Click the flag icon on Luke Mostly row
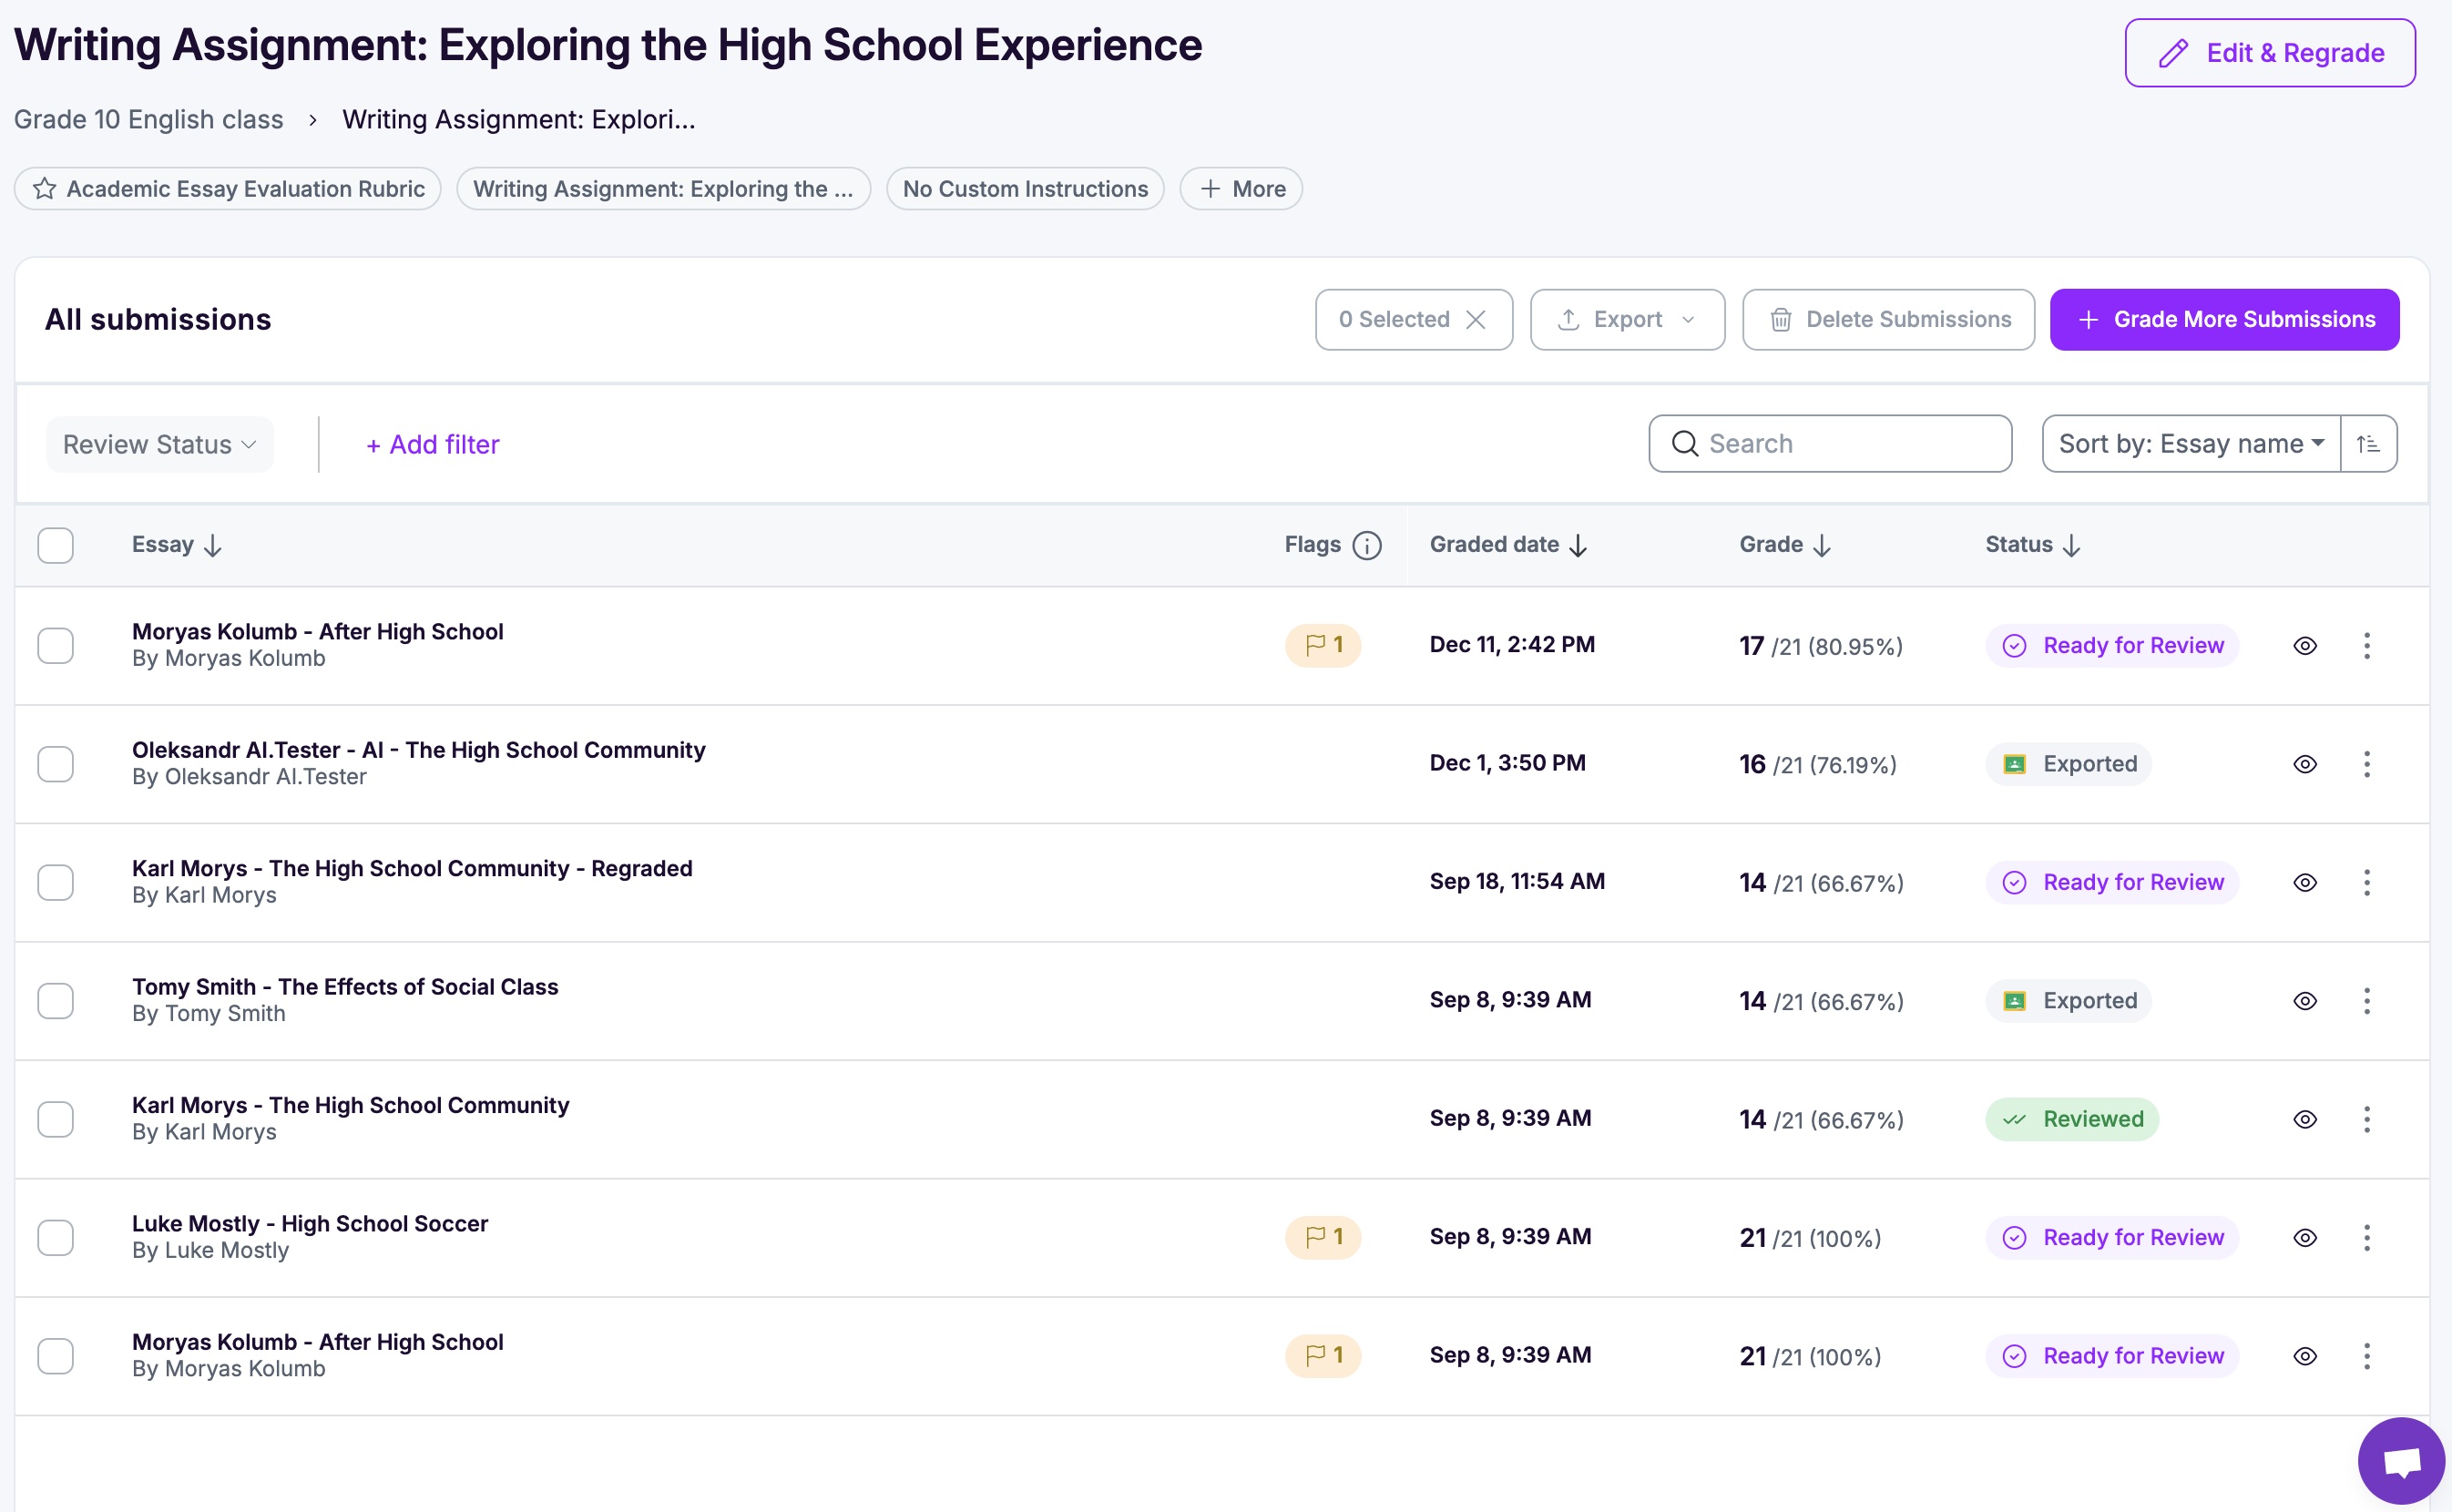The height and width of the screenshot is (1512, 2452). (1321, 1237)
